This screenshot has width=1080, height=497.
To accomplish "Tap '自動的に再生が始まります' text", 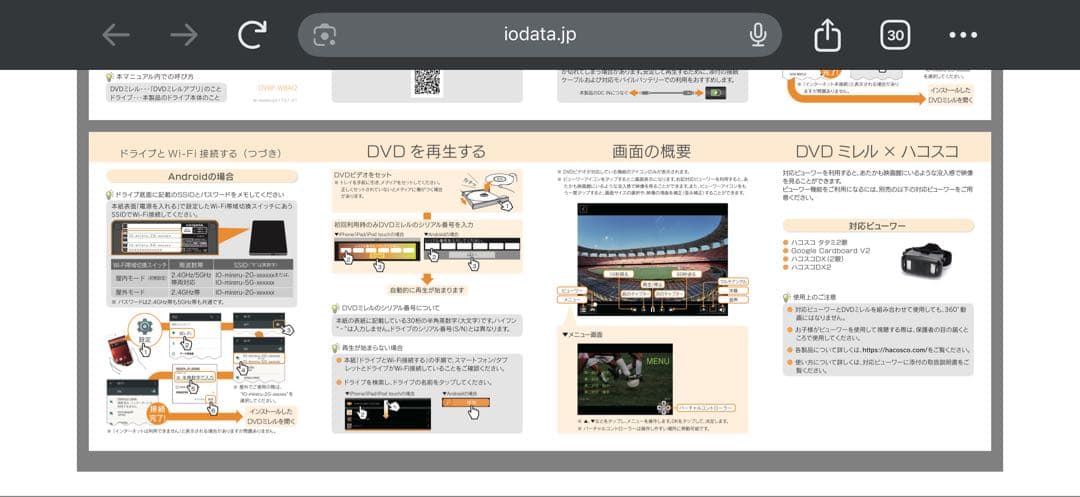I will 427,290.
